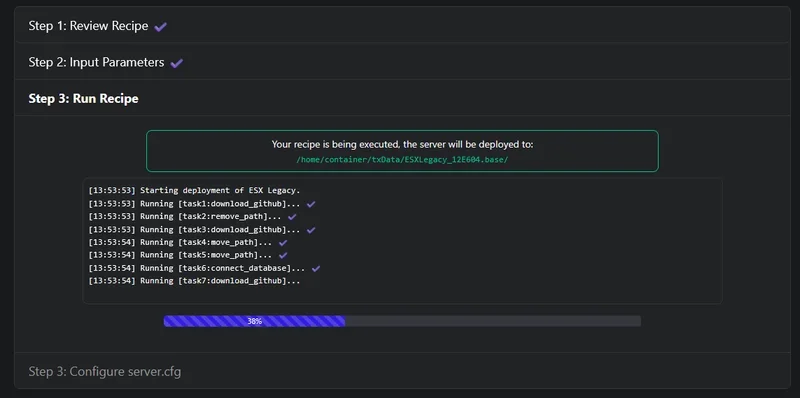Select the task1:download_github log line
The height and width of the screenshot is (398, 800).
coord(194,204)
